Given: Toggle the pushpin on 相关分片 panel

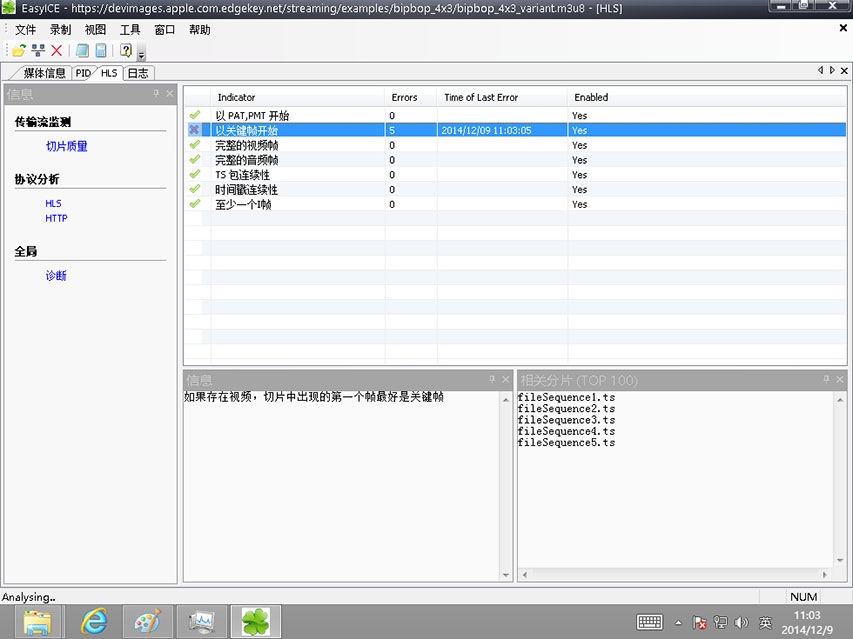Looking at the screenshot, I should point(824,380).
